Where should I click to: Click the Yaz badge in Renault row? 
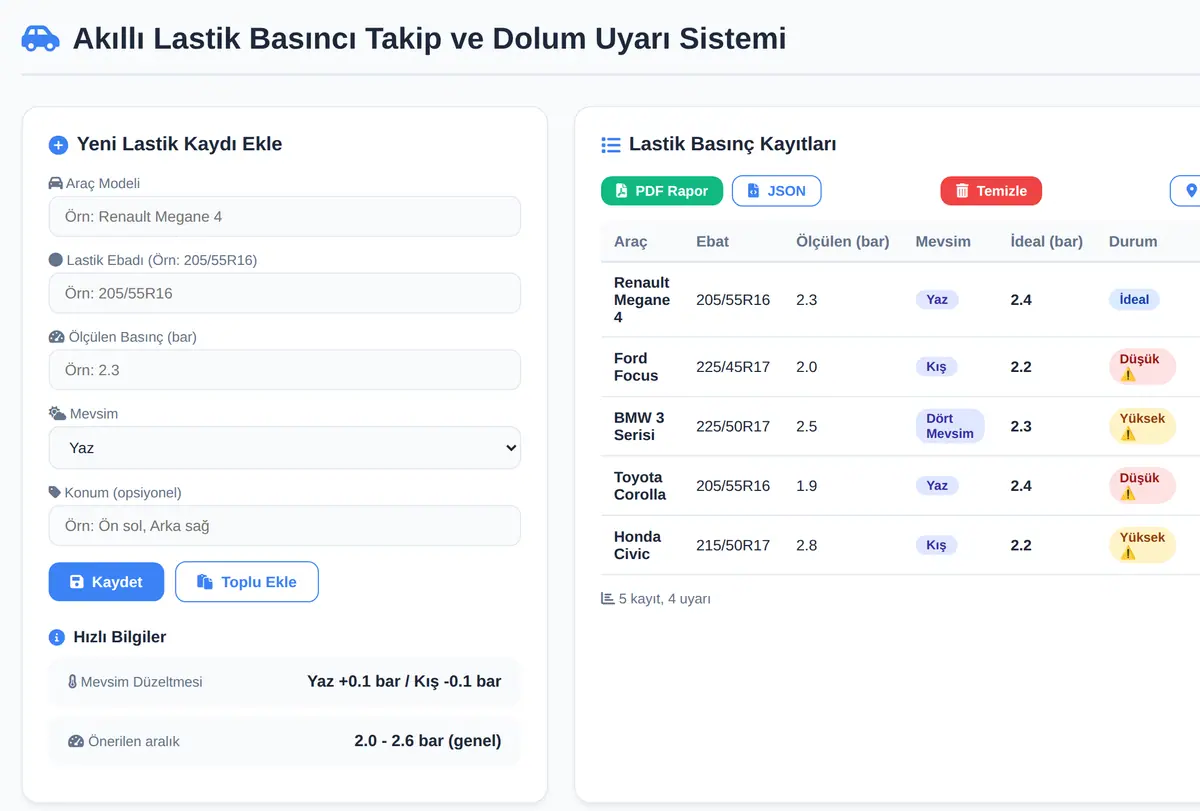click(x=937, y=299)
